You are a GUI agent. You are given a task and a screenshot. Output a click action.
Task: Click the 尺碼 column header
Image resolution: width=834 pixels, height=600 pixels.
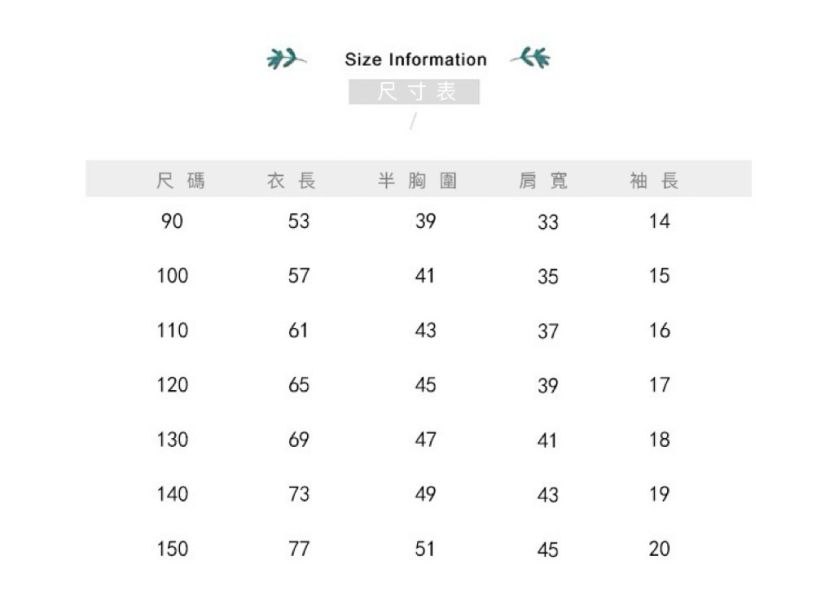[x=181, y=181]
